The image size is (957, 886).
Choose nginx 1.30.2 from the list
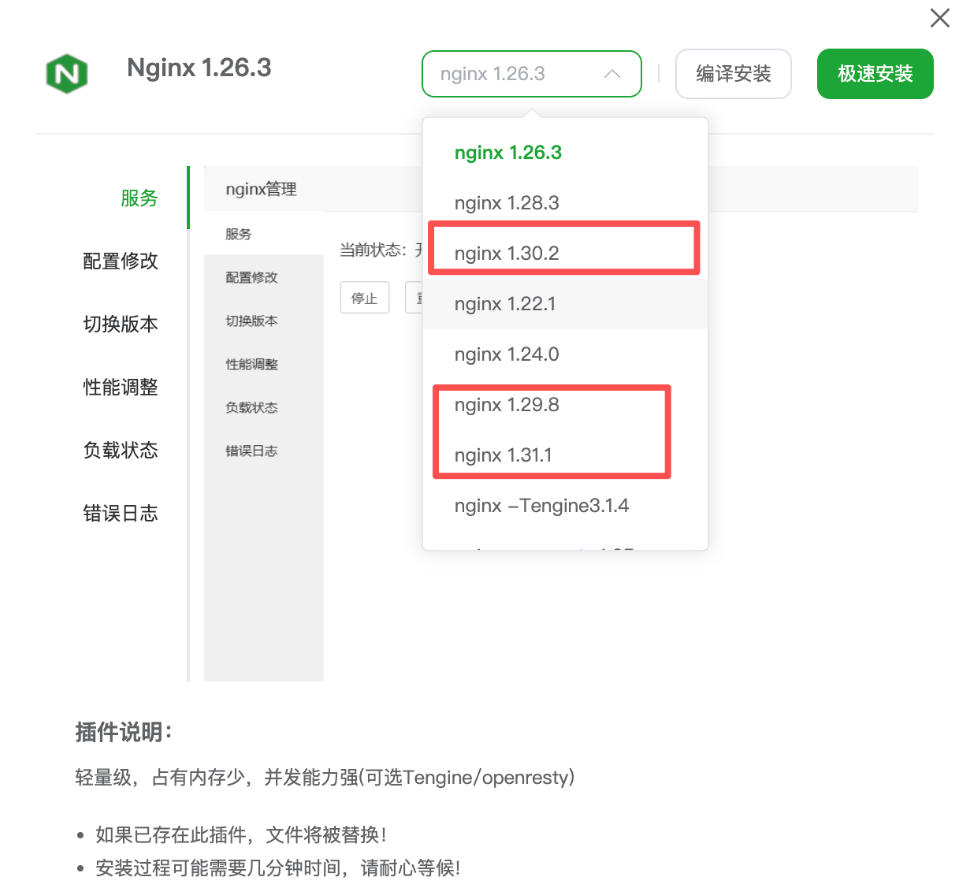coord(565,253)
